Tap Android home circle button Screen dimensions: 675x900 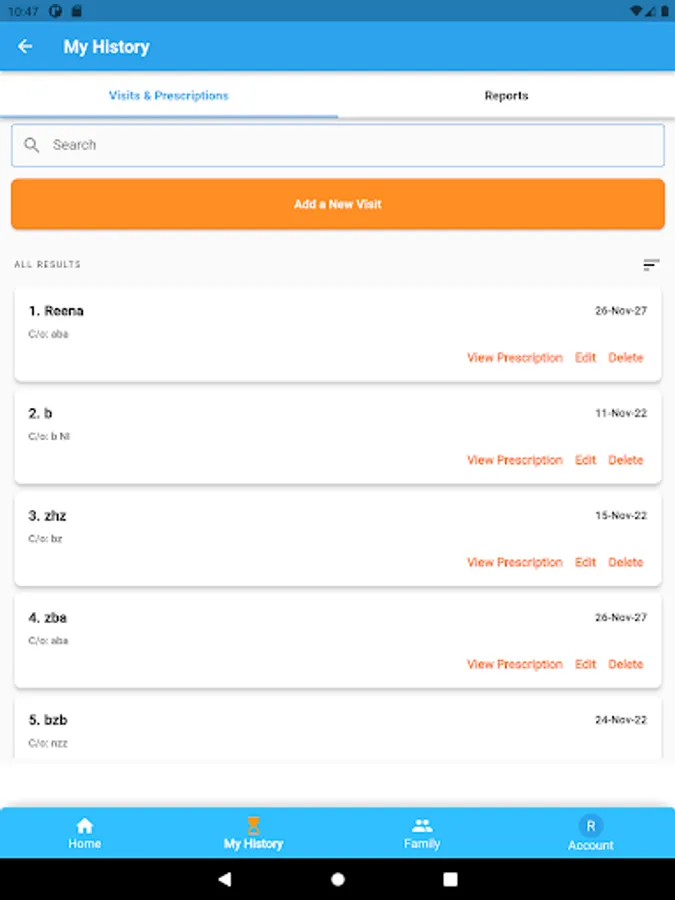pyautogui.click(x=338, y=879)
